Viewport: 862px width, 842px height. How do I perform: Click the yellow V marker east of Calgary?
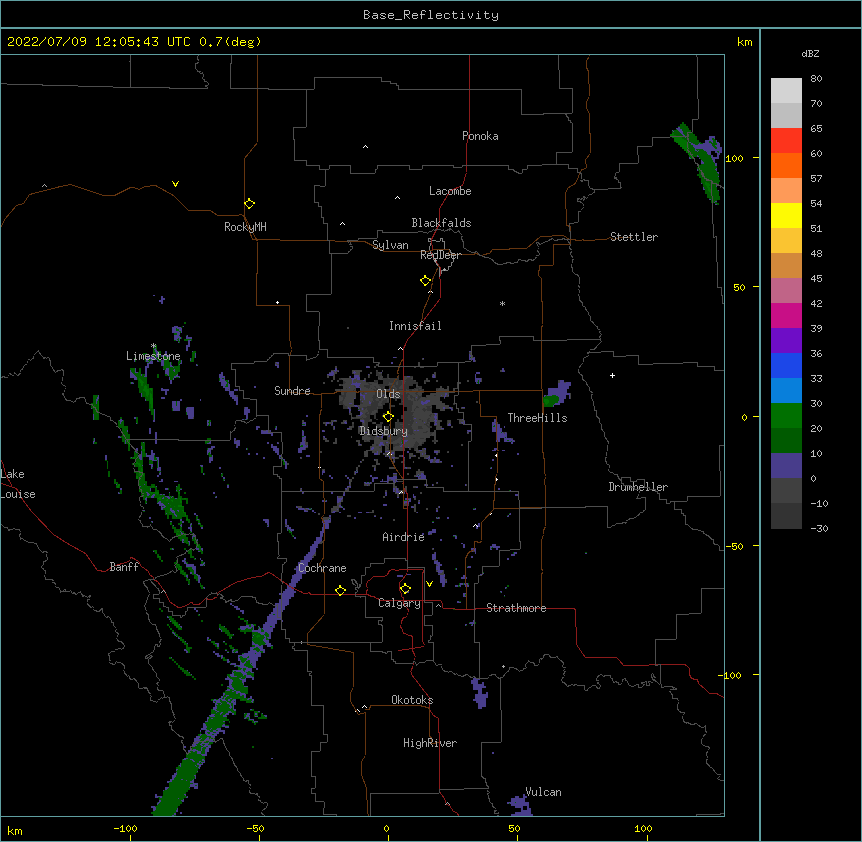pyautogui.click(x=429, y=584)
